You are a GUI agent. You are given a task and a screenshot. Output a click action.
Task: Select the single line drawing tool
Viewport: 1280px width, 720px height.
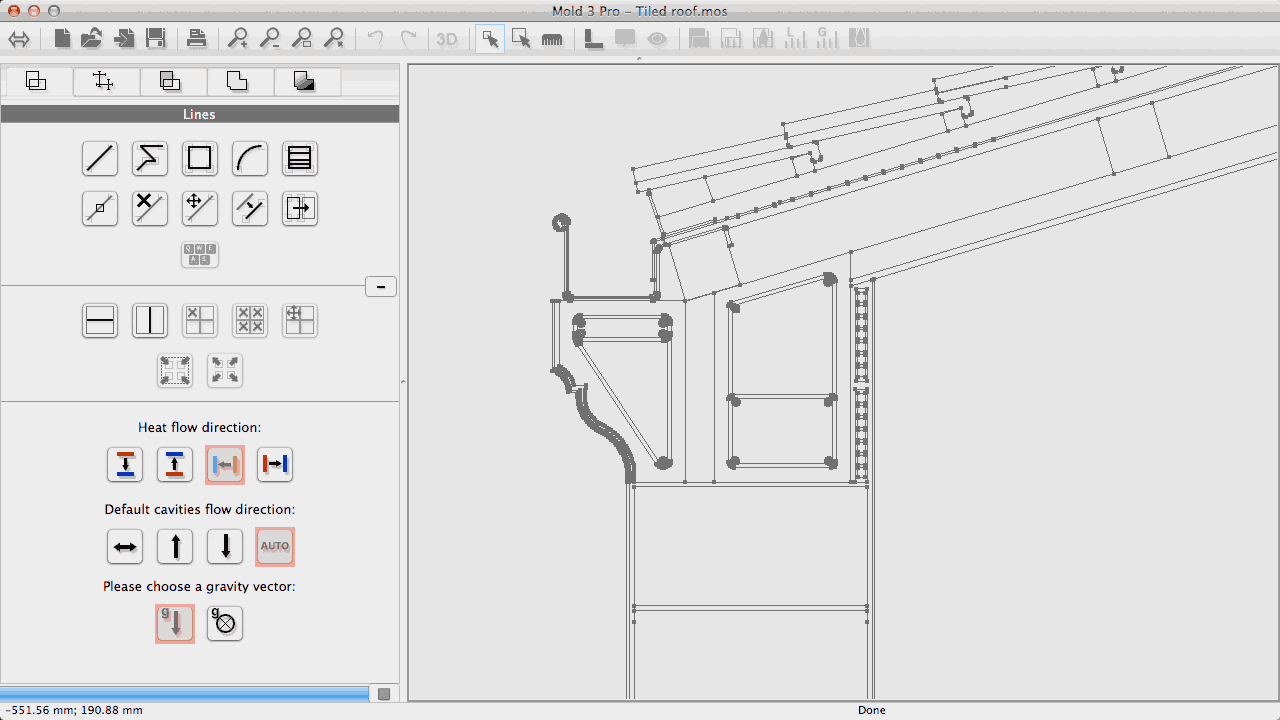coord(99,158)
